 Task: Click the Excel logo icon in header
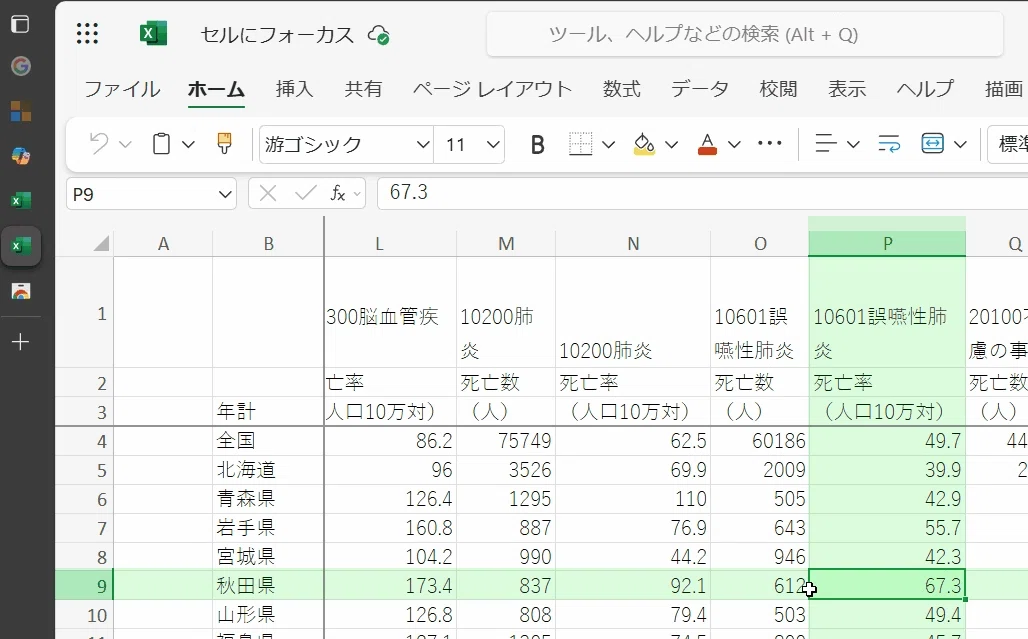click(x=153, y=33)
